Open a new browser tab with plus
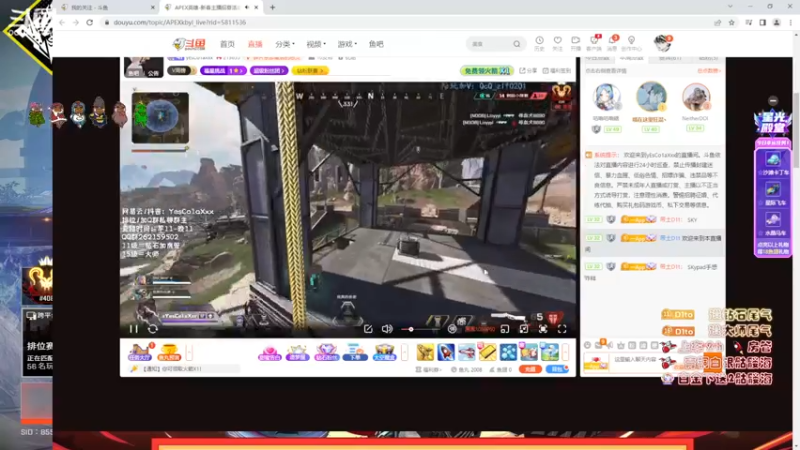This screenshot has height=450, width=800. [272, 8]
